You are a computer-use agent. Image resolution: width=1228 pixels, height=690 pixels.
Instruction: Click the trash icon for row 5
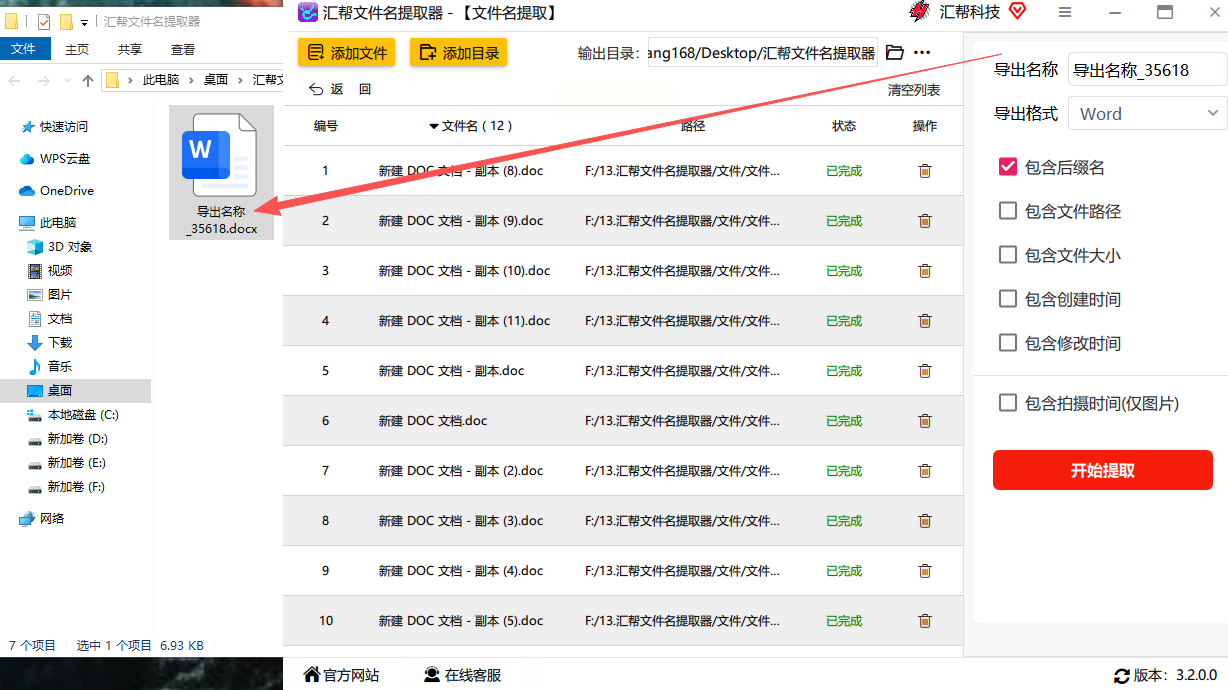(x=925, y=371)
